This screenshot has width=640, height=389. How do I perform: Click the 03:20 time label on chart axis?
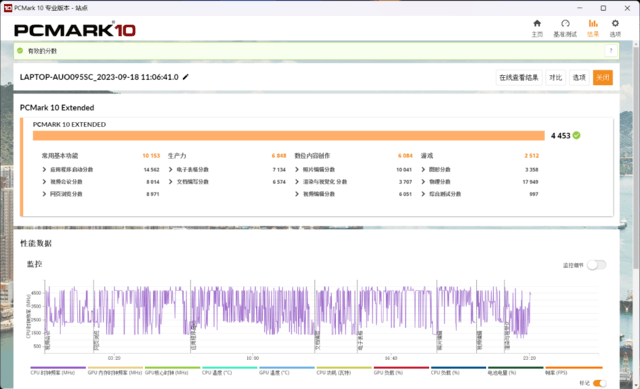pyautogui.click(x=114, y=358)
